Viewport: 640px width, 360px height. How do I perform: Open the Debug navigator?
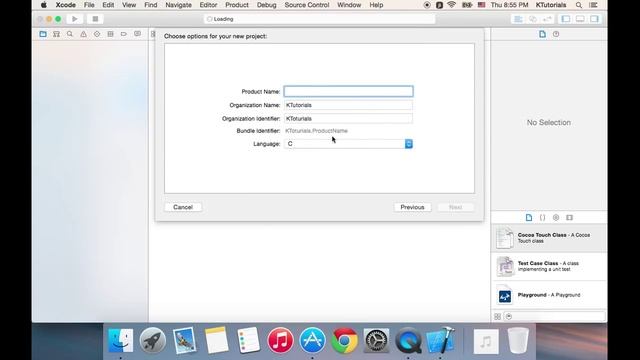click(110, 34)
